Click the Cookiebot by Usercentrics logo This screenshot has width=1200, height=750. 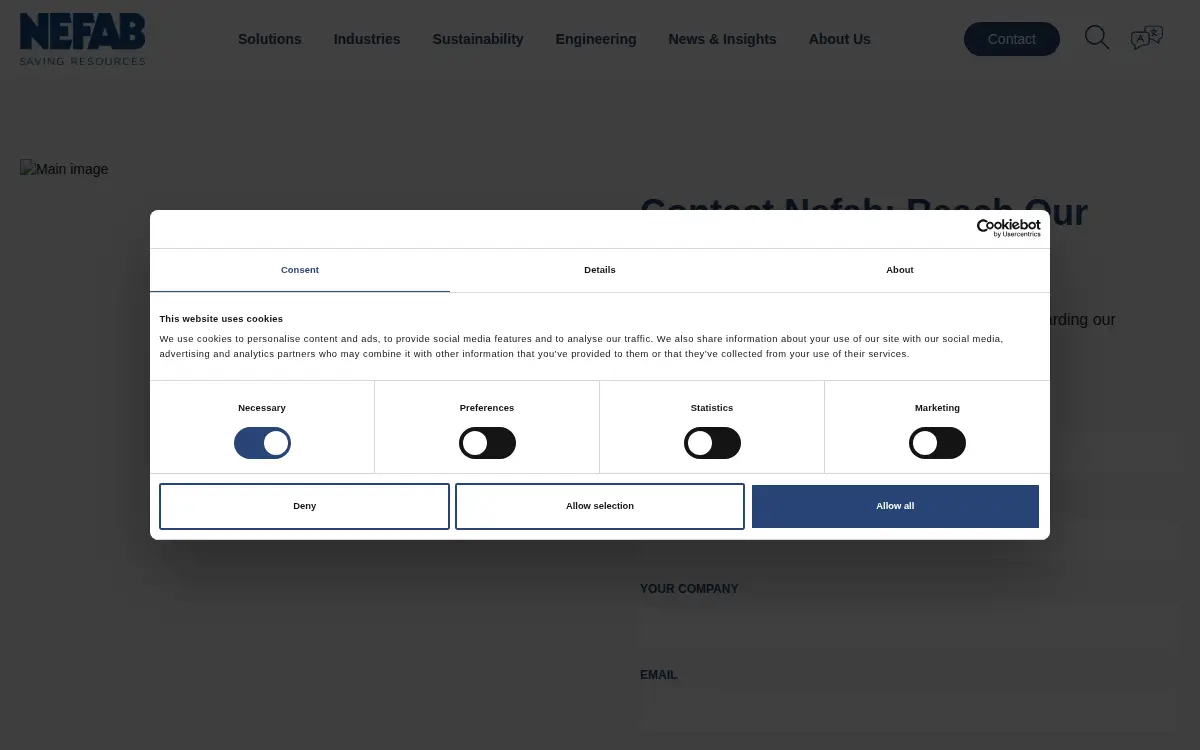(1008, 228)
